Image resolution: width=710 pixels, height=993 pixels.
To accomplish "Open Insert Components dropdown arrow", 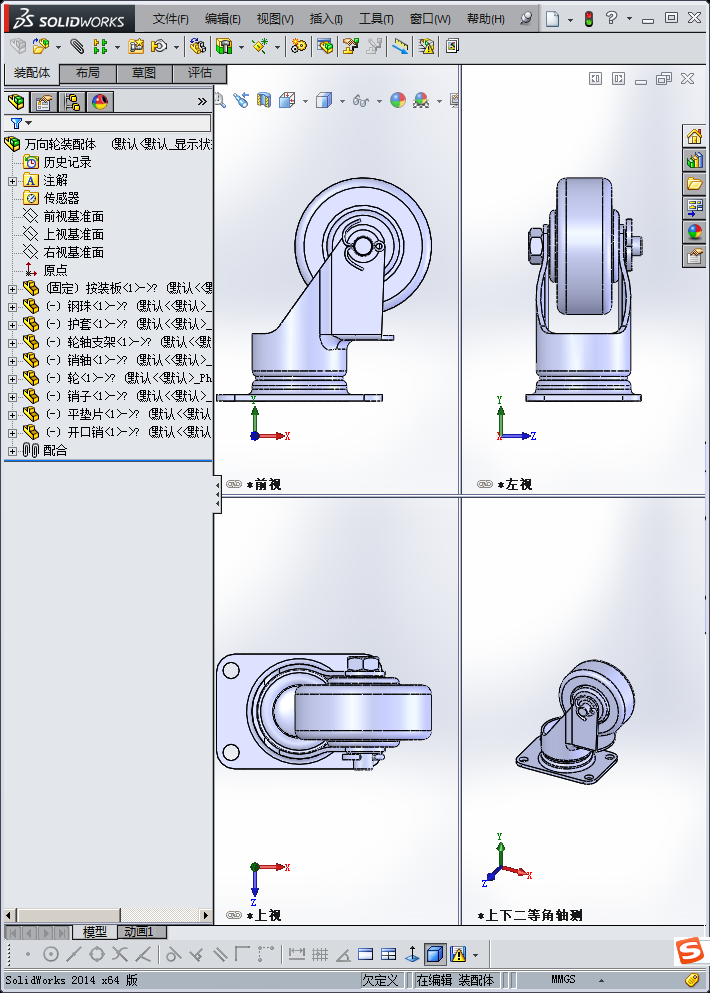I will [x=58, y=47].
